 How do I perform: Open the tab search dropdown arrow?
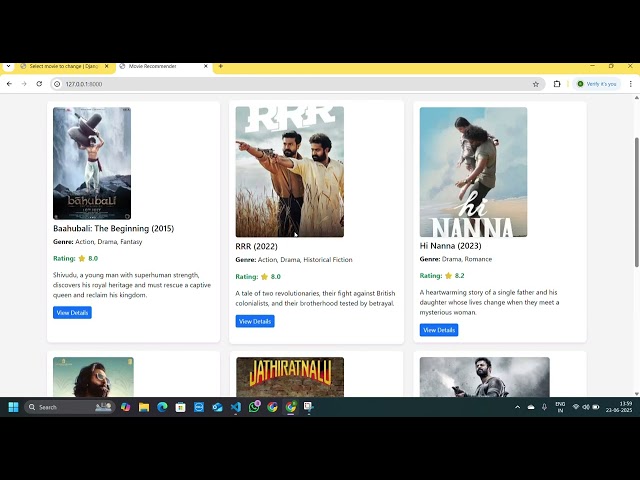tap(8, 66)
